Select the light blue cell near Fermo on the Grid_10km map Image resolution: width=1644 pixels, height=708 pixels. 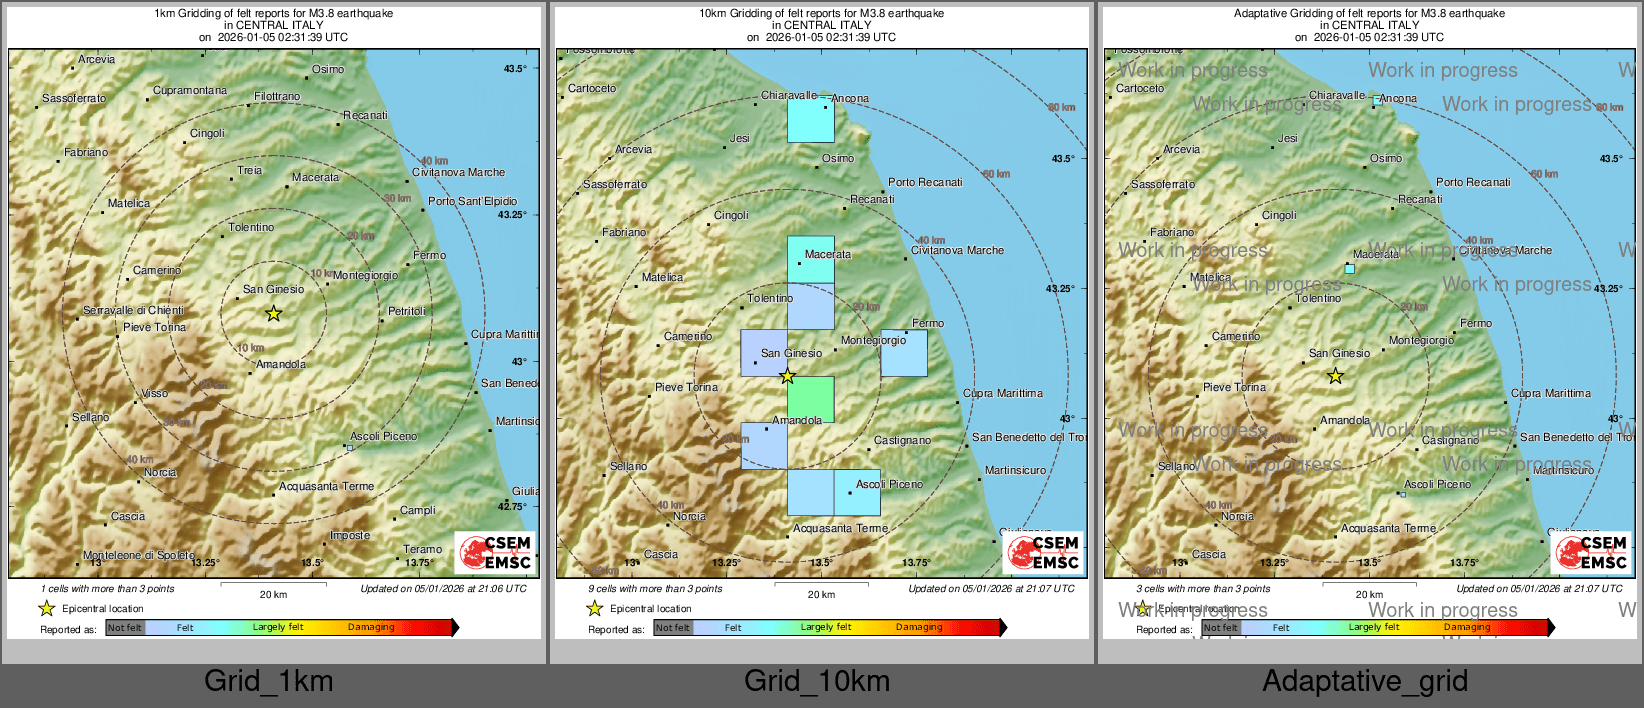(x=904, y=353)
